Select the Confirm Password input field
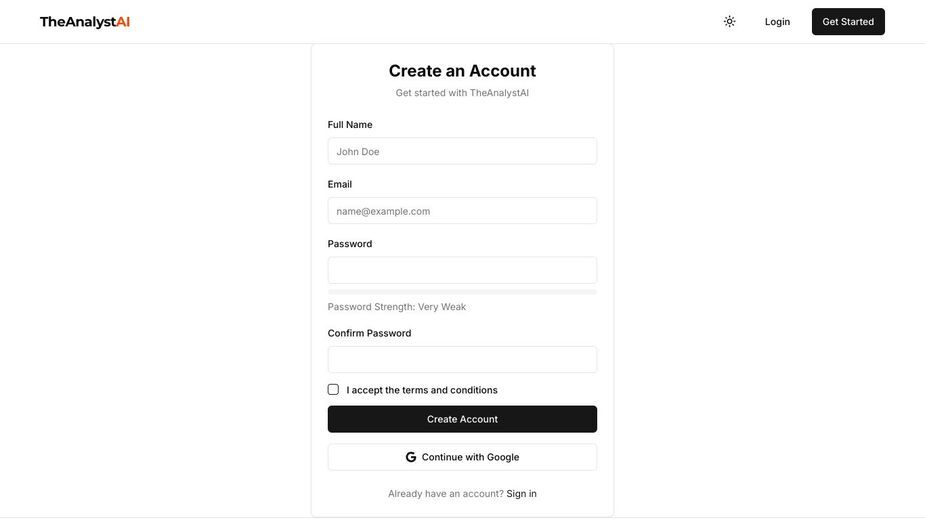This screenshot has width=925, height=520. click(x=462, y=359)
